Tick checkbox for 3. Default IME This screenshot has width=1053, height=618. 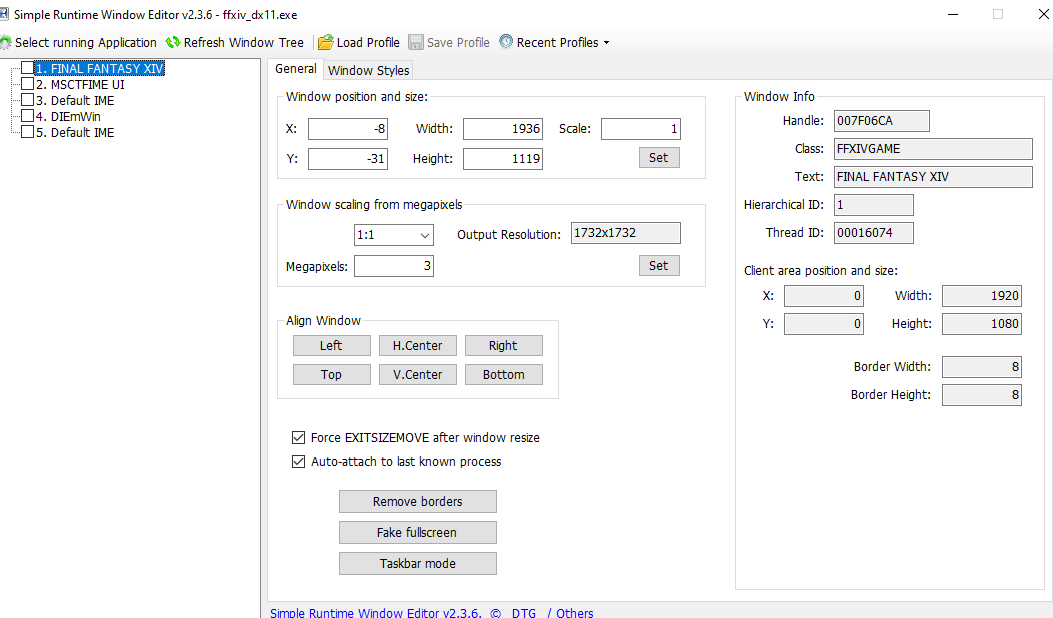tap(28, 100)
